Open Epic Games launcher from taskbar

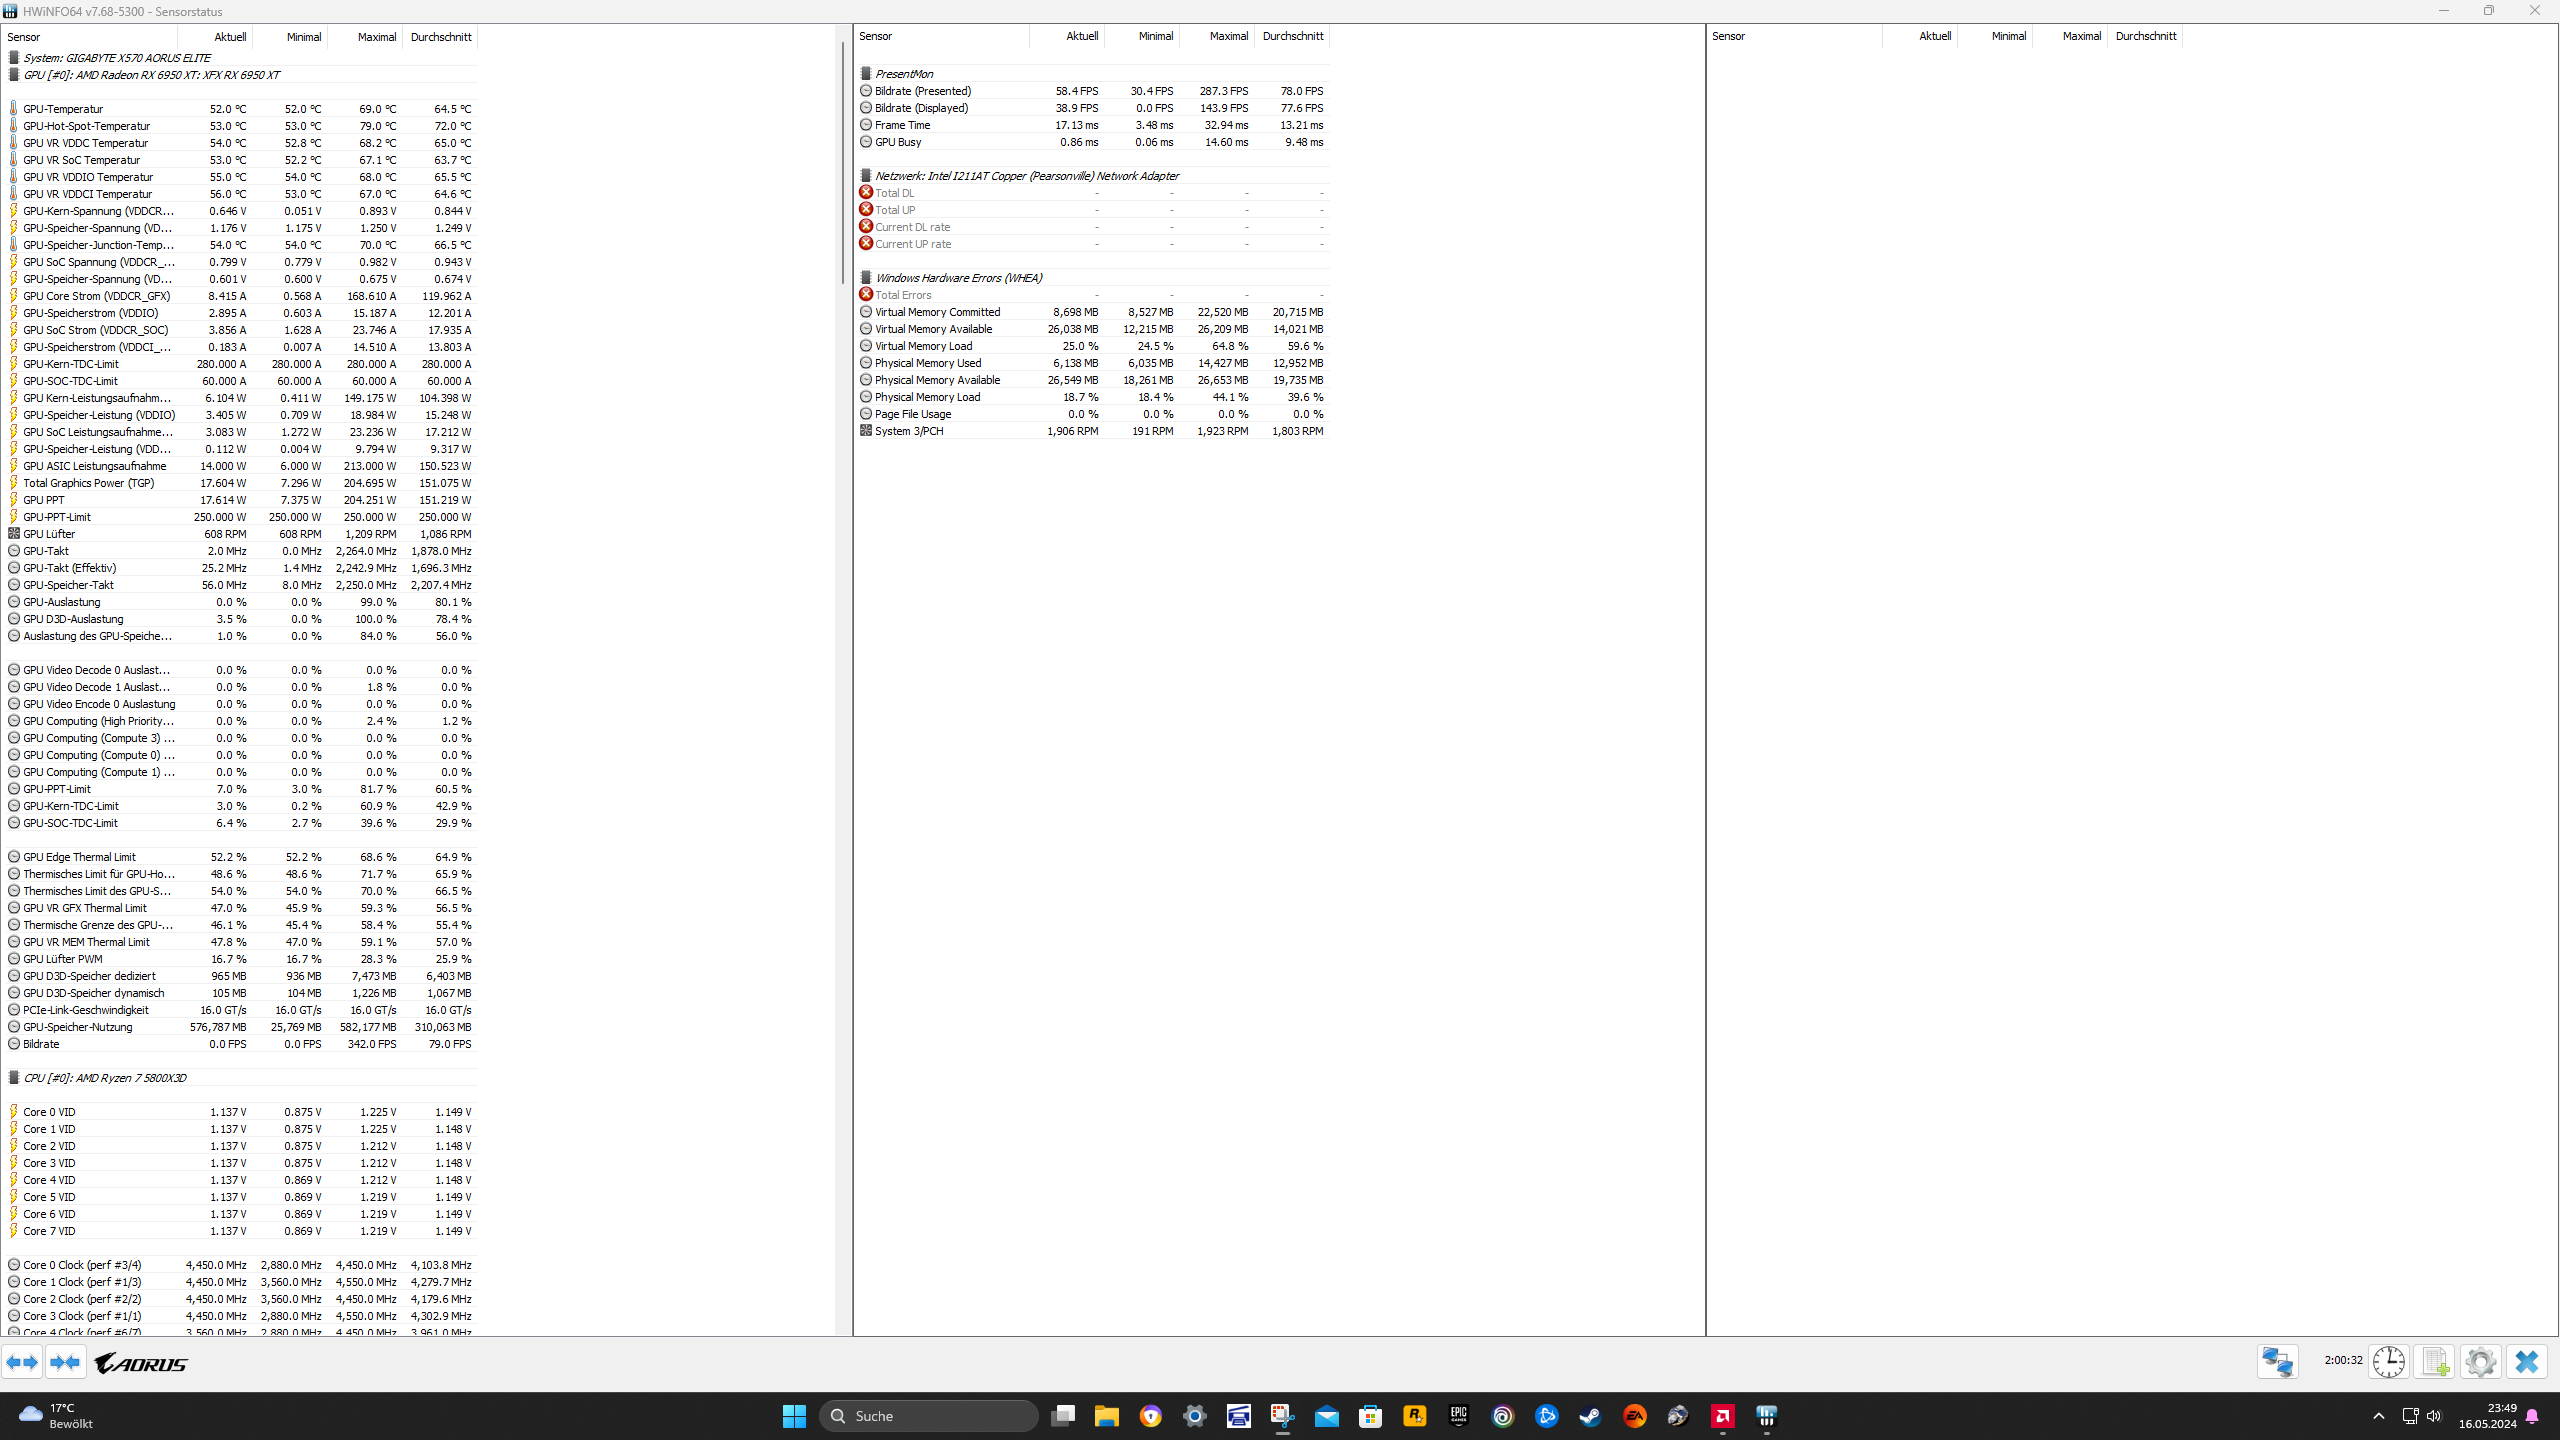(1458, 1416)
